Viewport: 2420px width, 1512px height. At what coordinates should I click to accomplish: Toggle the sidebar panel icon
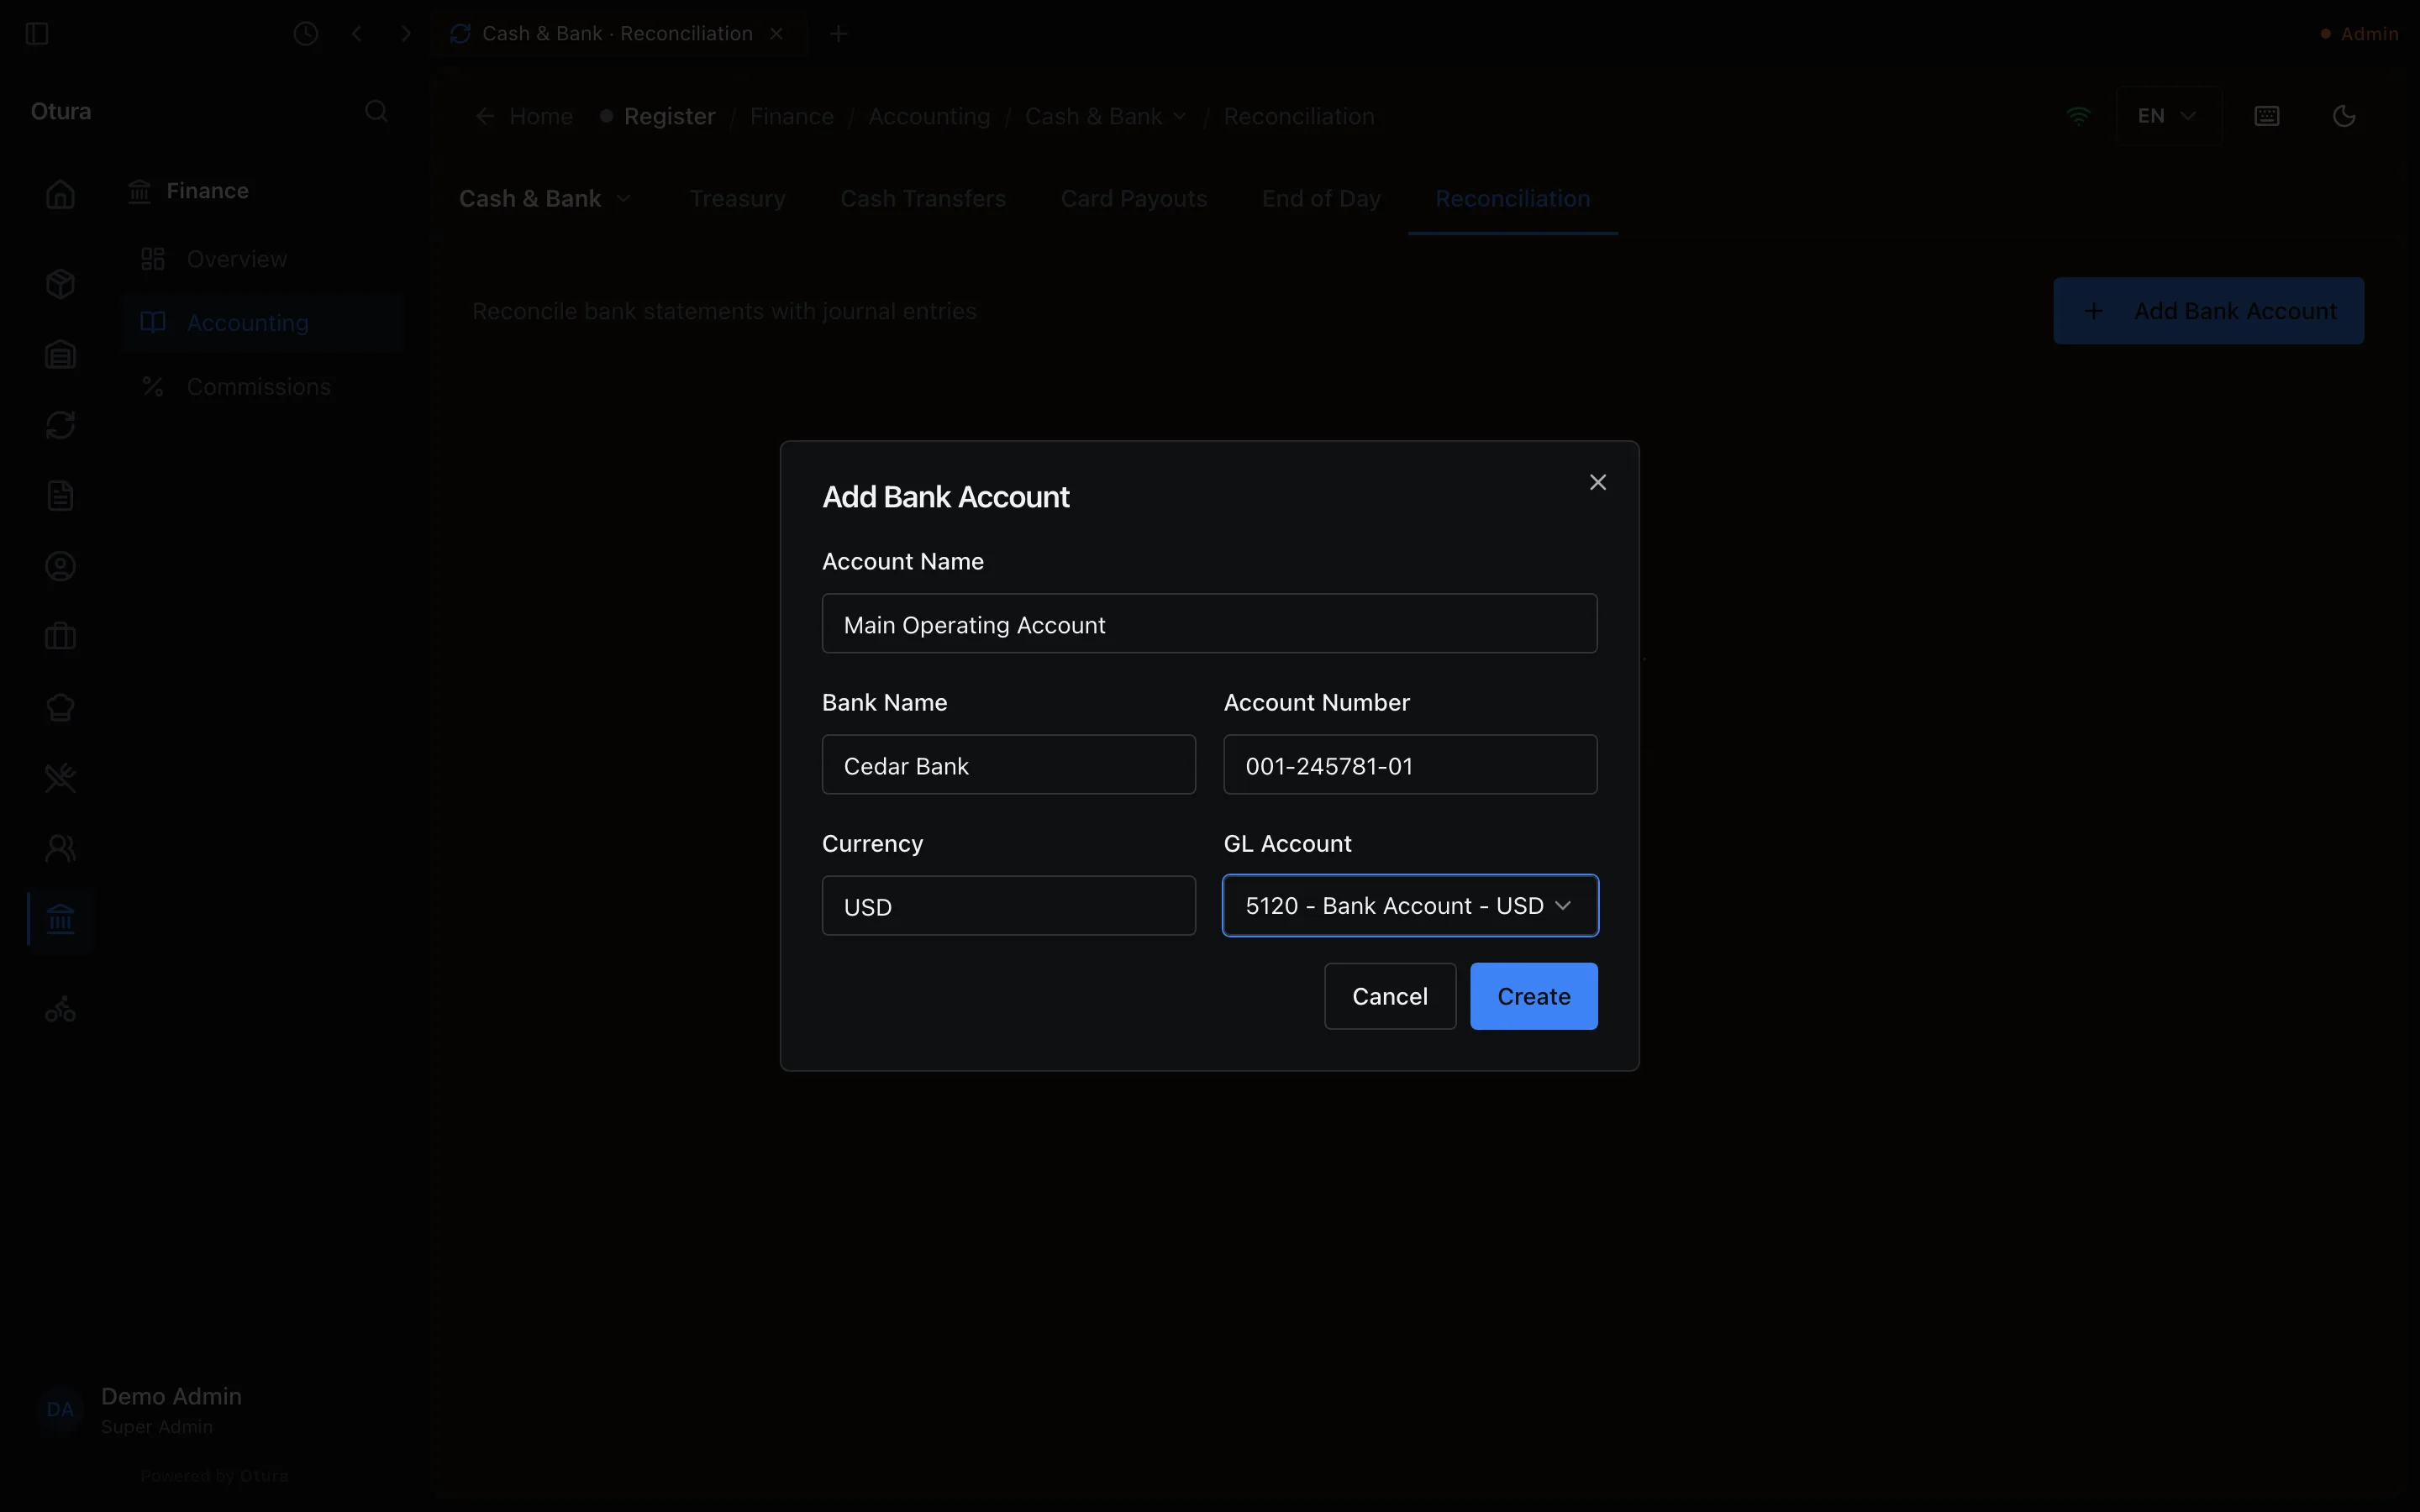tap(37, 34)
